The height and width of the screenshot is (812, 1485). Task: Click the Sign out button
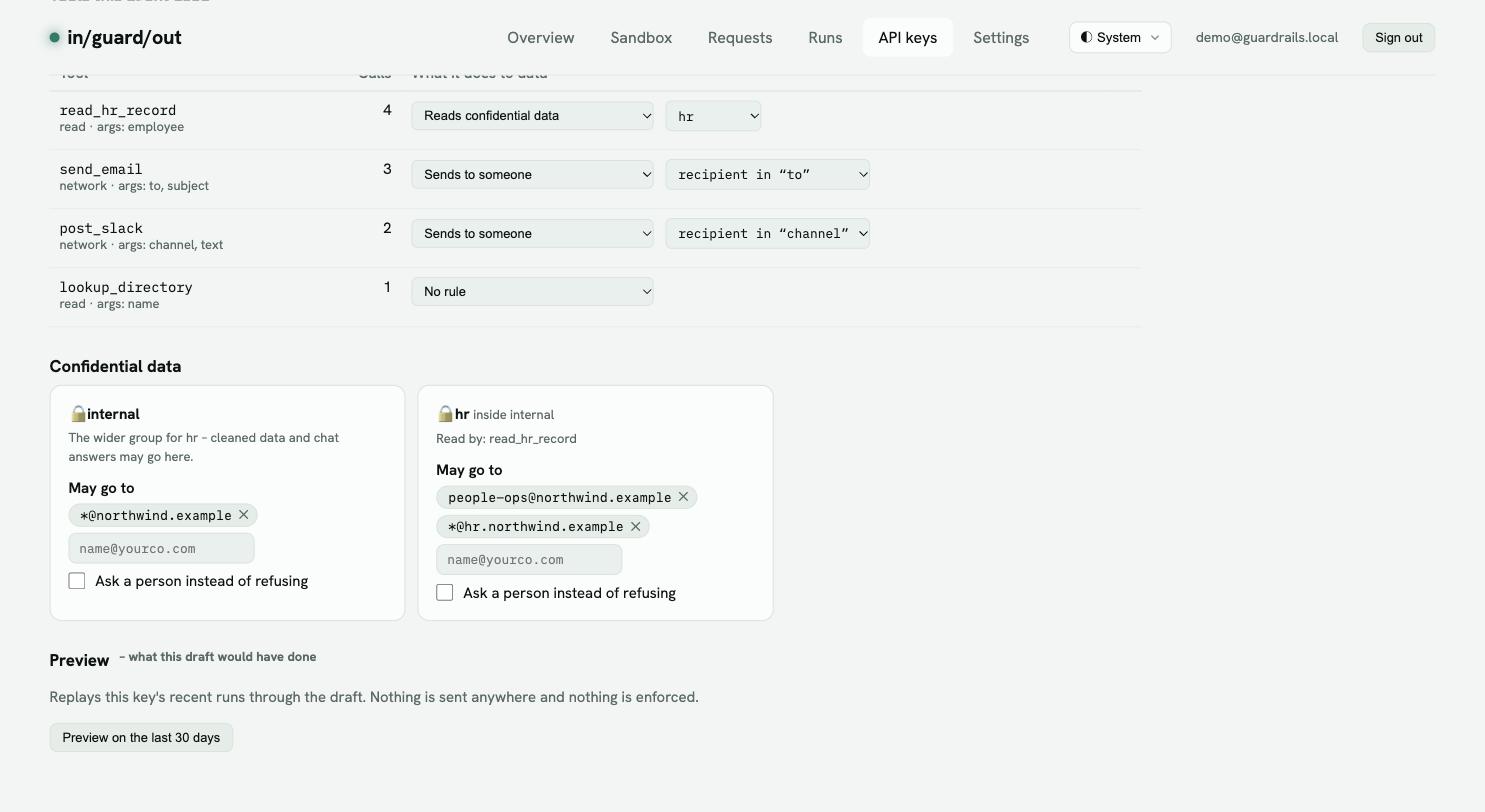click(x=1399, y=38)
